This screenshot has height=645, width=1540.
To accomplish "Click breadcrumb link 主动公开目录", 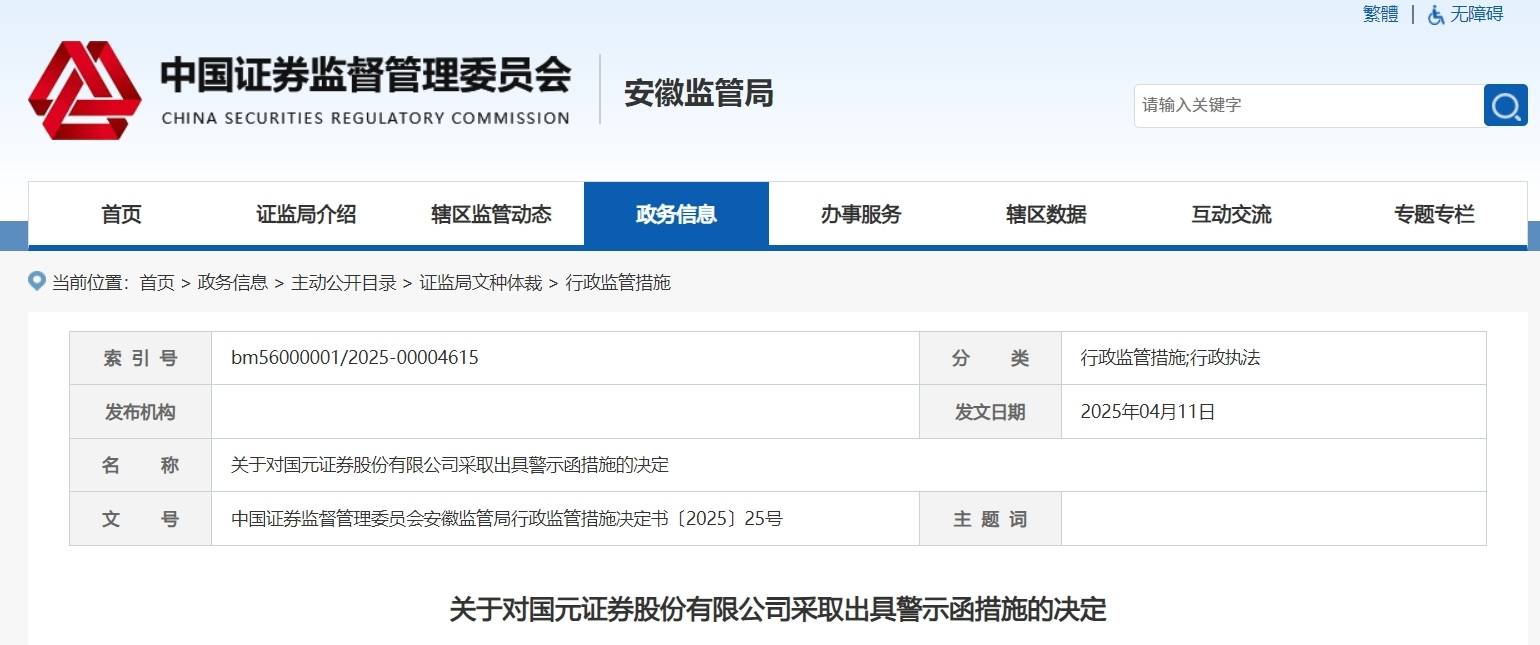I will pos(344,283).
